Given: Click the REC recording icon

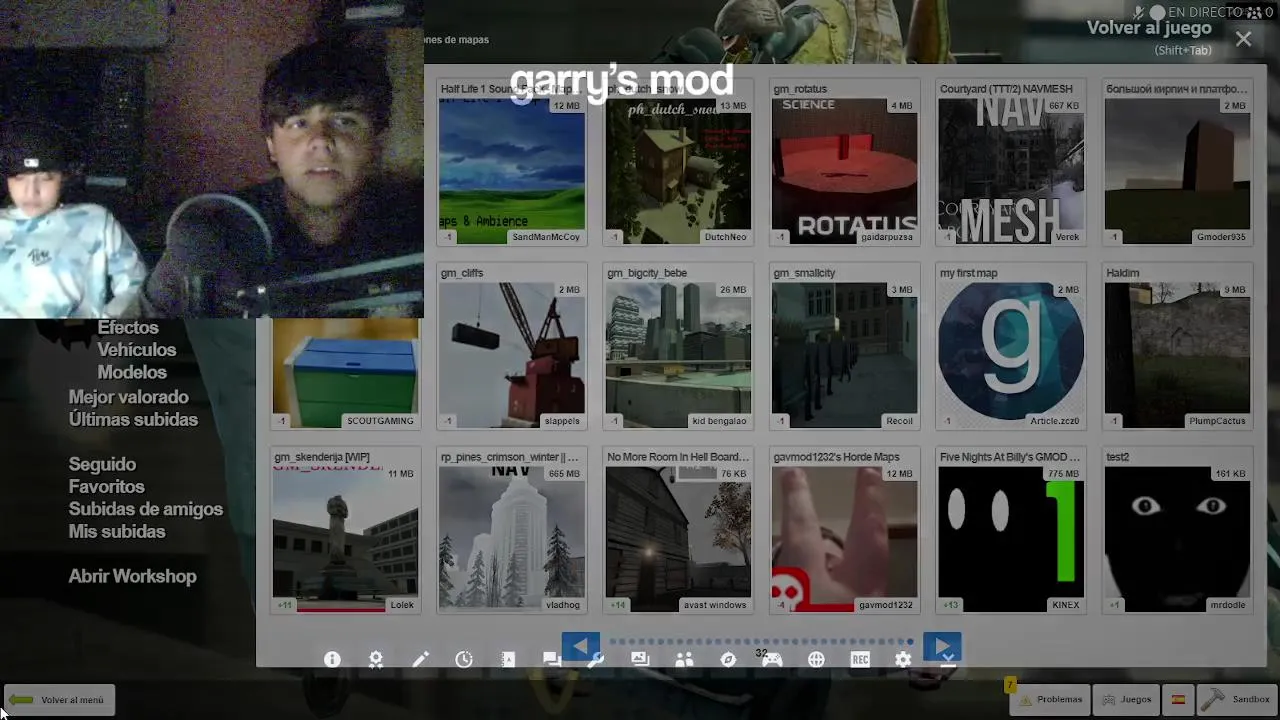Looking at the screenshot, I should tap(860, 659).
